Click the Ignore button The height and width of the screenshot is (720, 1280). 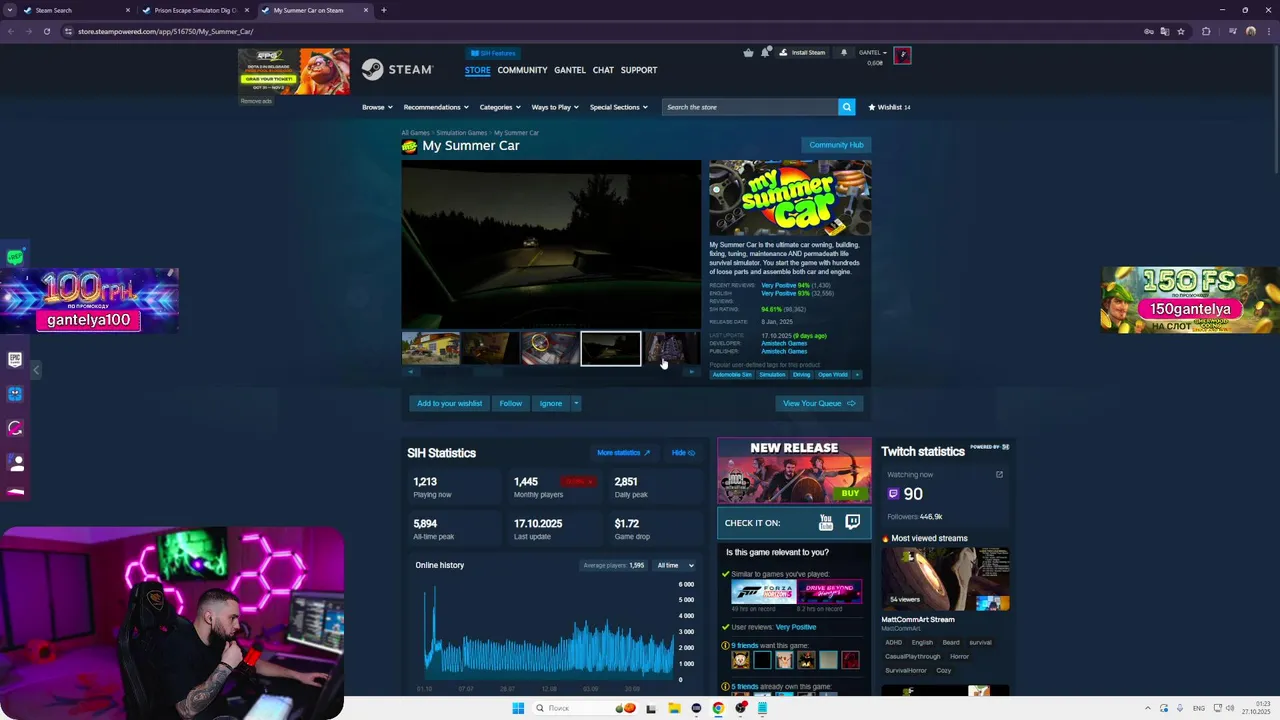pyautogui.click(x=551, y=403)
